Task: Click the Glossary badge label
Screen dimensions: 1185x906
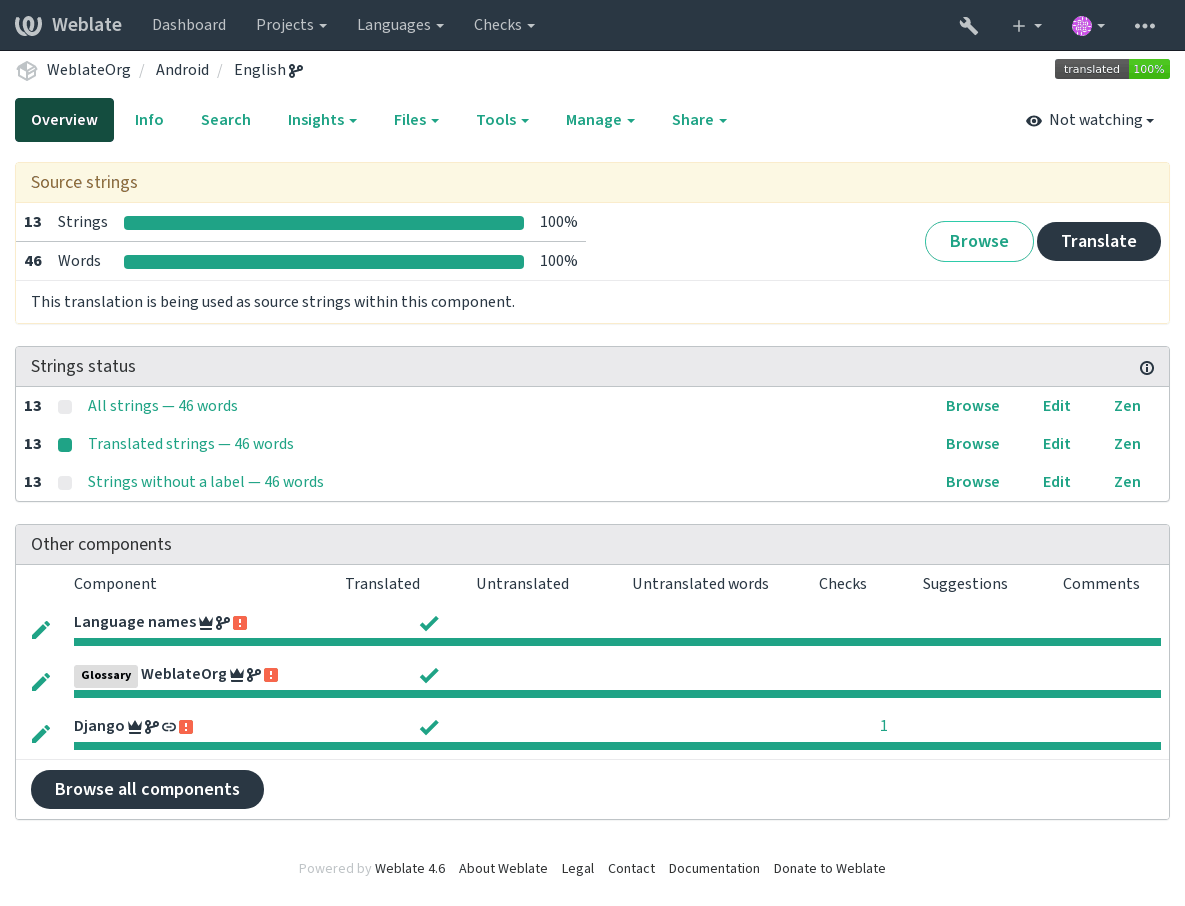Action: coord(106,676)
